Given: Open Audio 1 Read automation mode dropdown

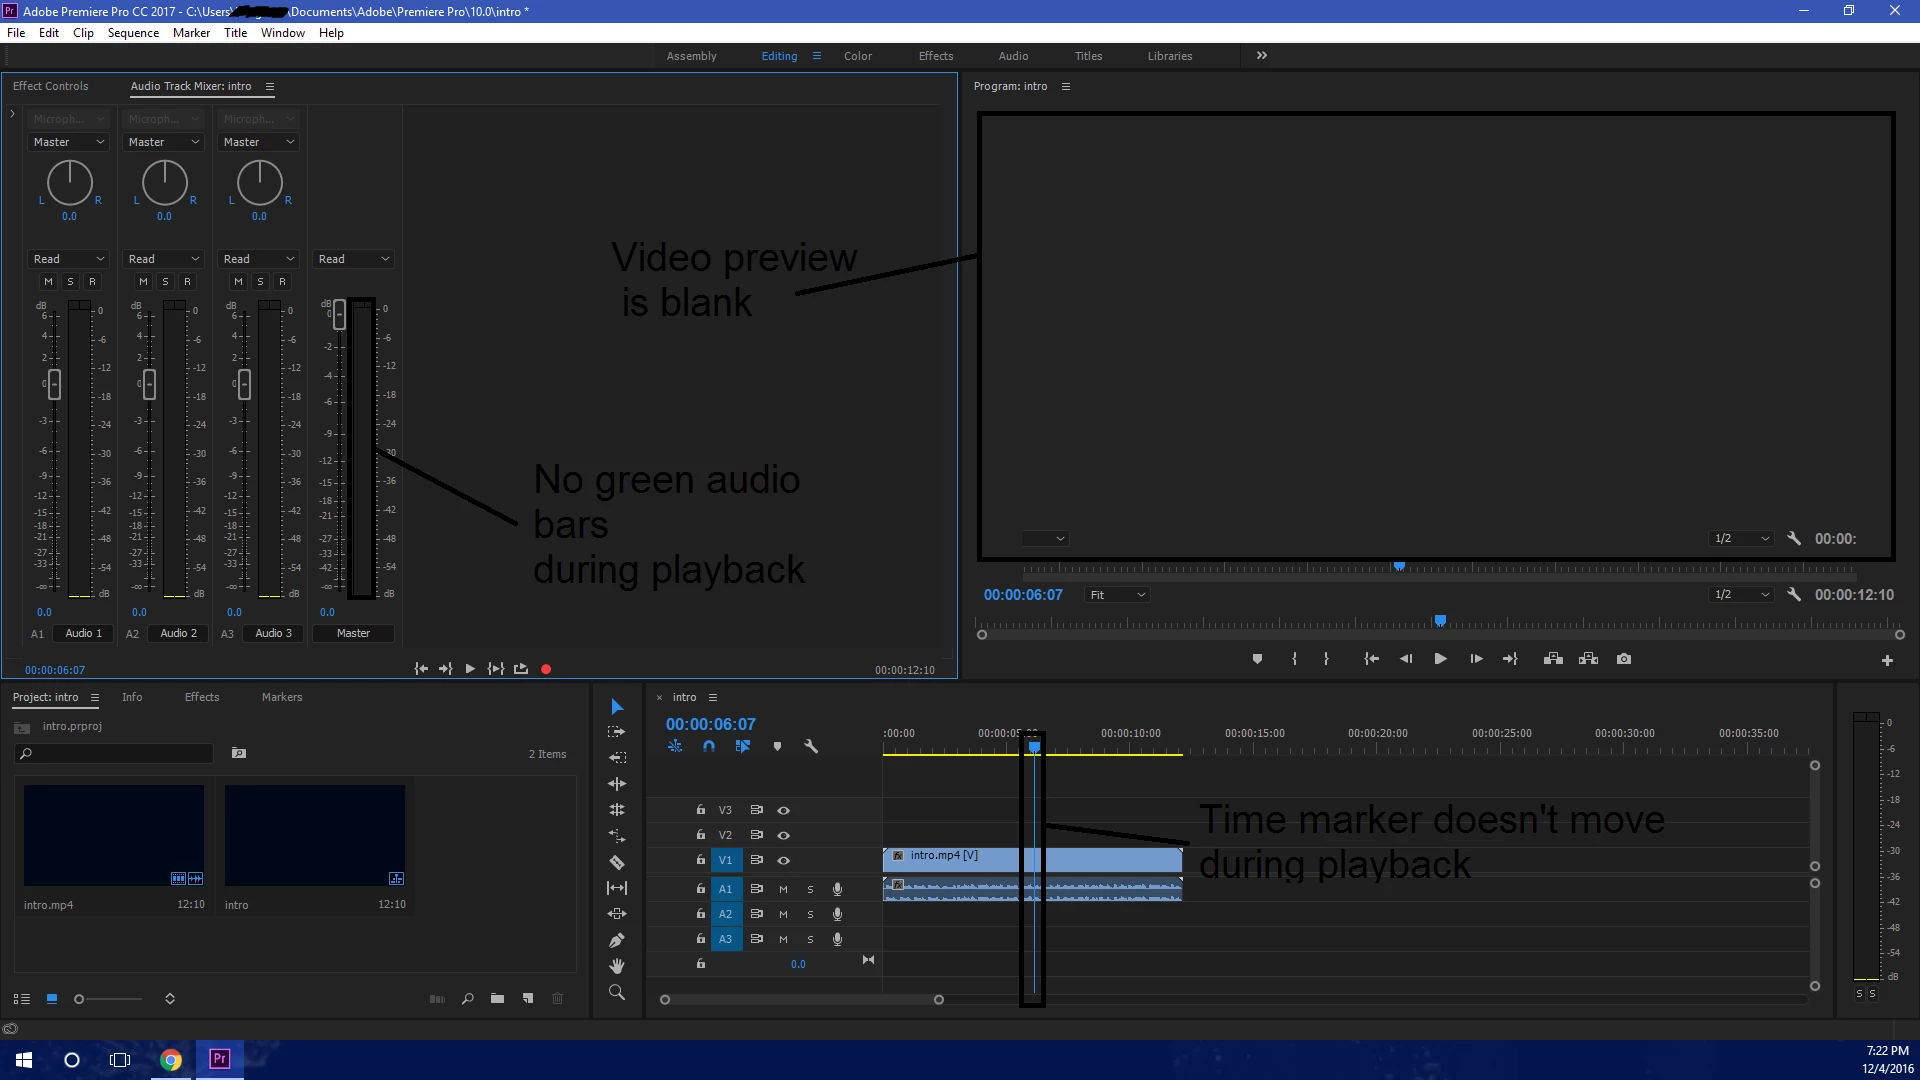Looking at the screenshot, I should click(x=68, y=259).
